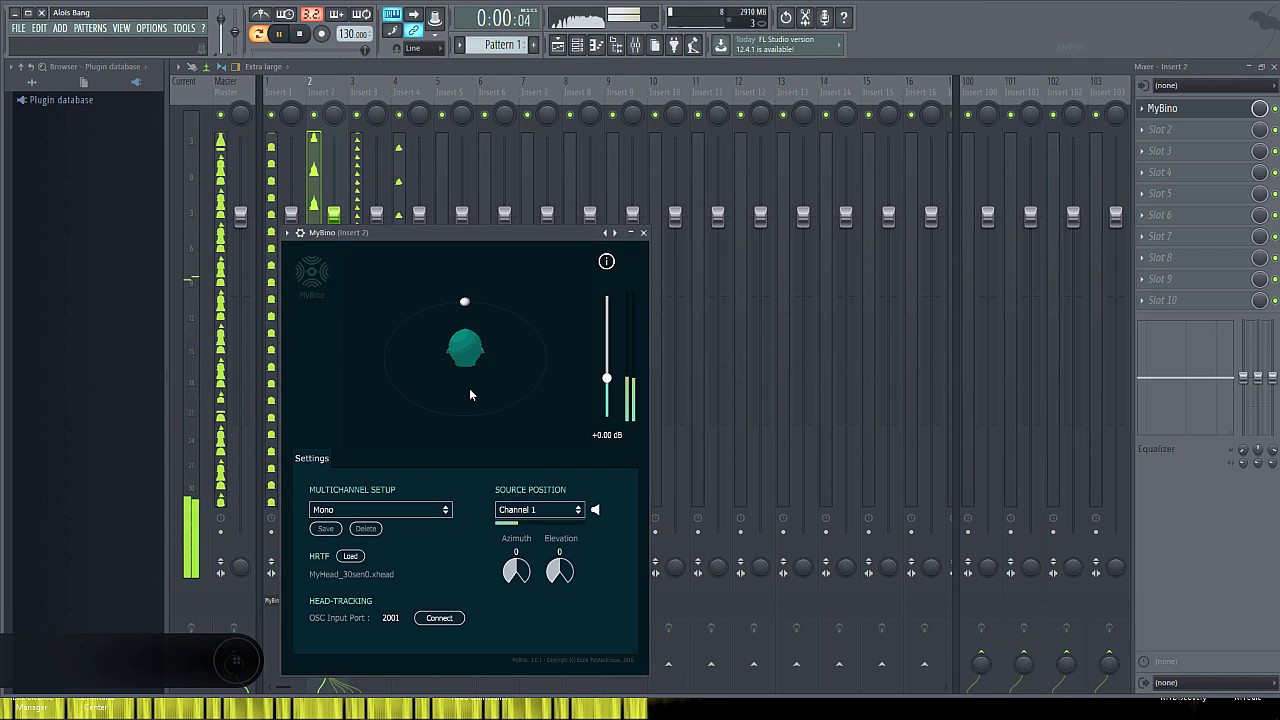The height and width of the screenshot is (720, 1280).
Task: Open MyBino window menu arrow
Action: tap(287, 233)
